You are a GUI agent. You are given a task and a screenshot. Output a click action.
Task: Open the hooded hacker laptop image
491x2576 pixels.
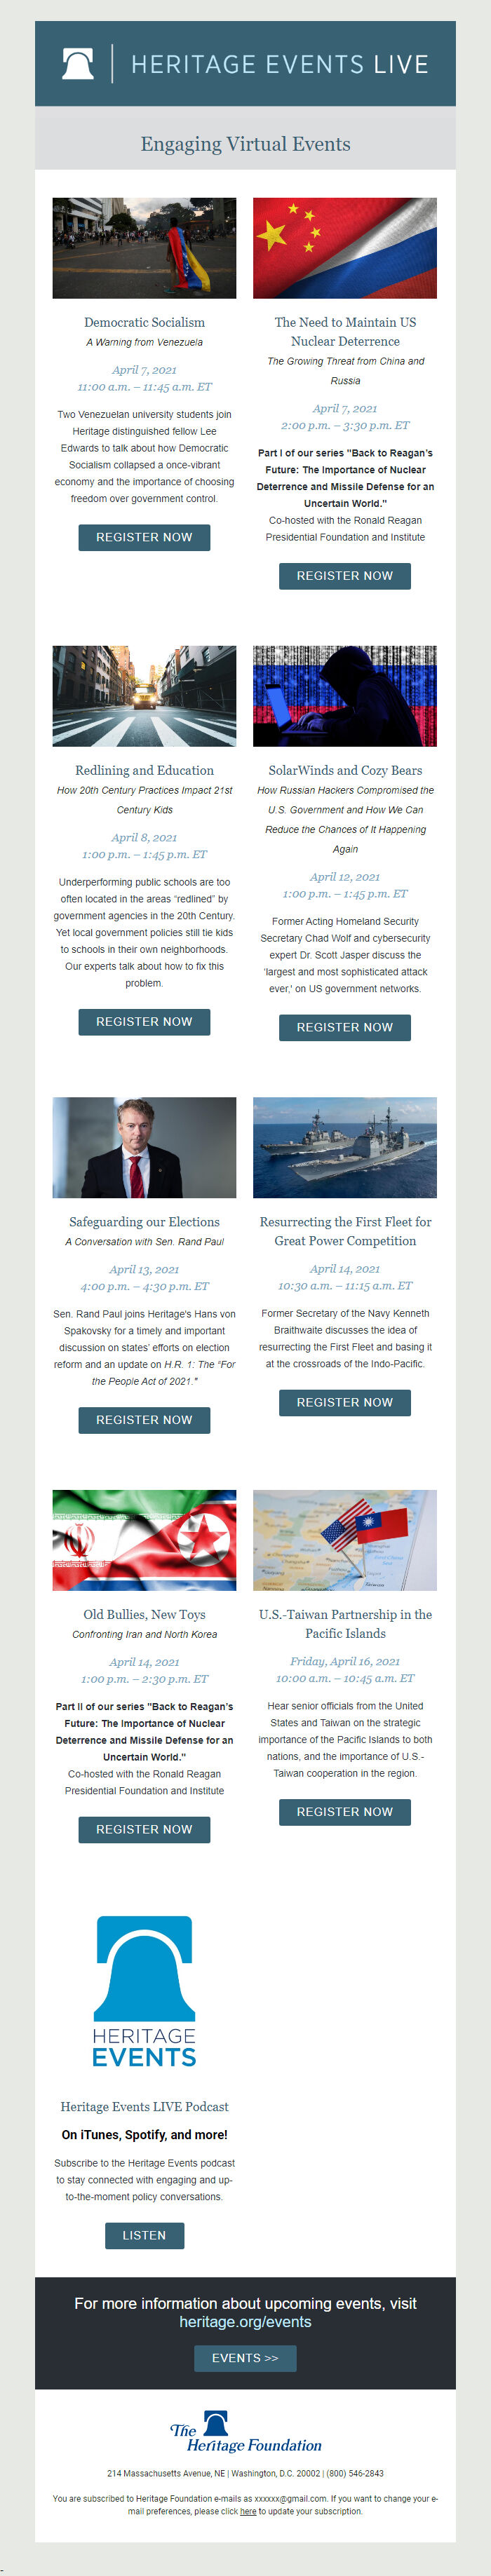click(x=345, y=696)
